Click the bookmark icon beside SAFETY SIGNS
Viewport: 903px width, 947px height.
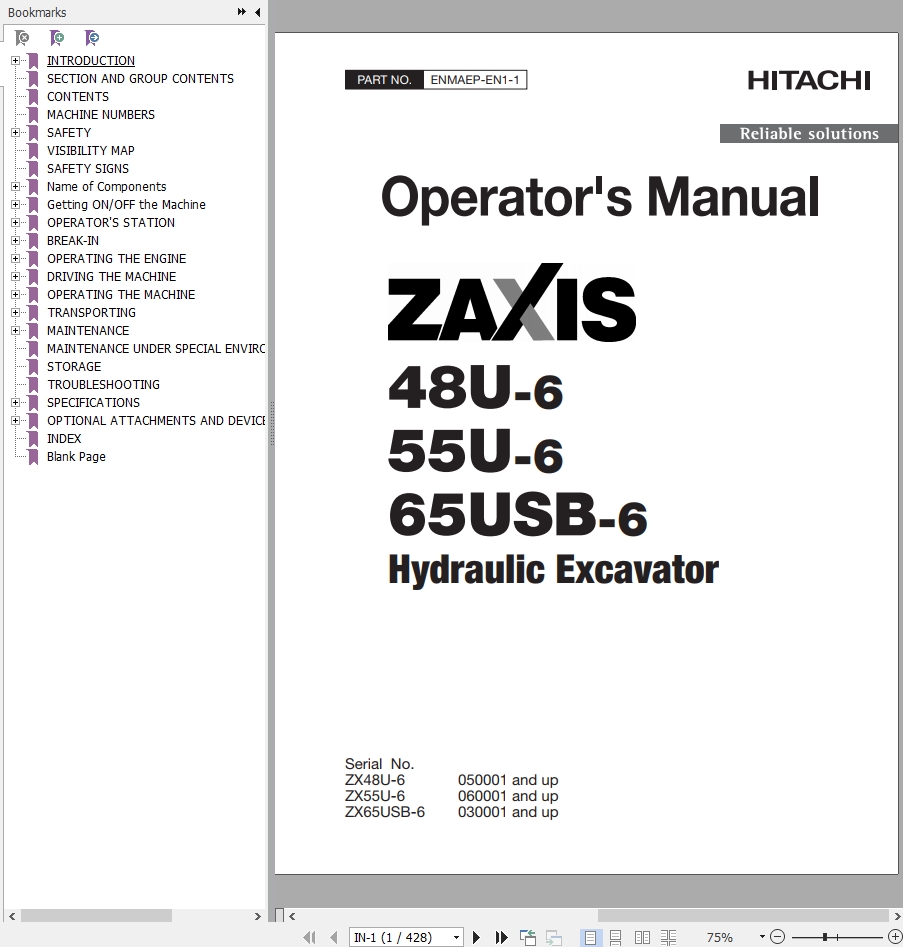33,169
